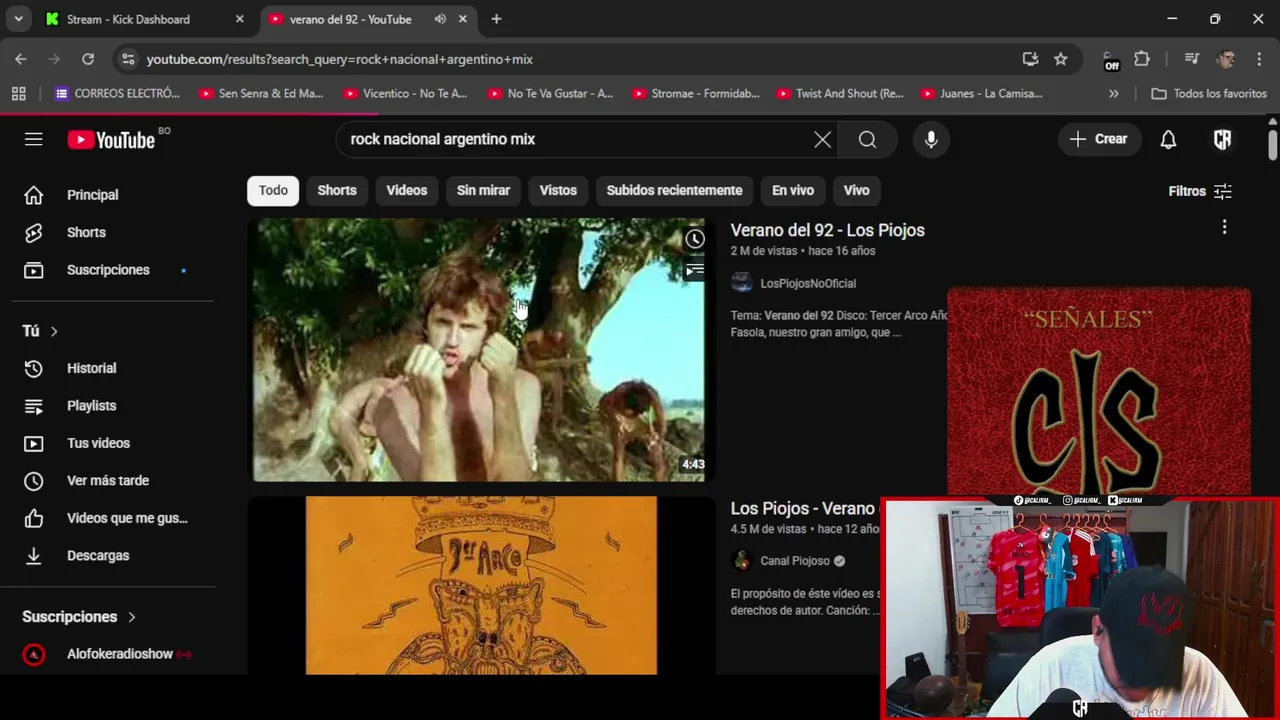The width and height of the screenshot is (1280, 720).
Task: Select the Subidos recientemente filter chip
Action: (x=674, y=190)
